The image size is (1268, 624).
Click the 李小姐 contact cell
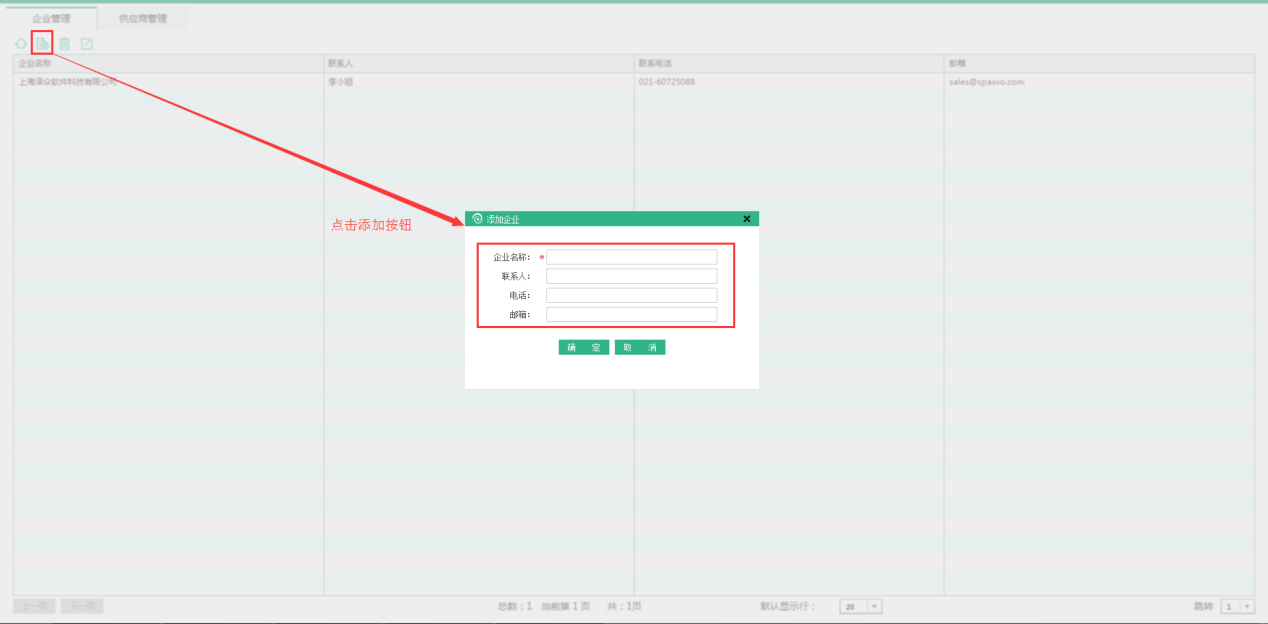(x=479, y=82)
